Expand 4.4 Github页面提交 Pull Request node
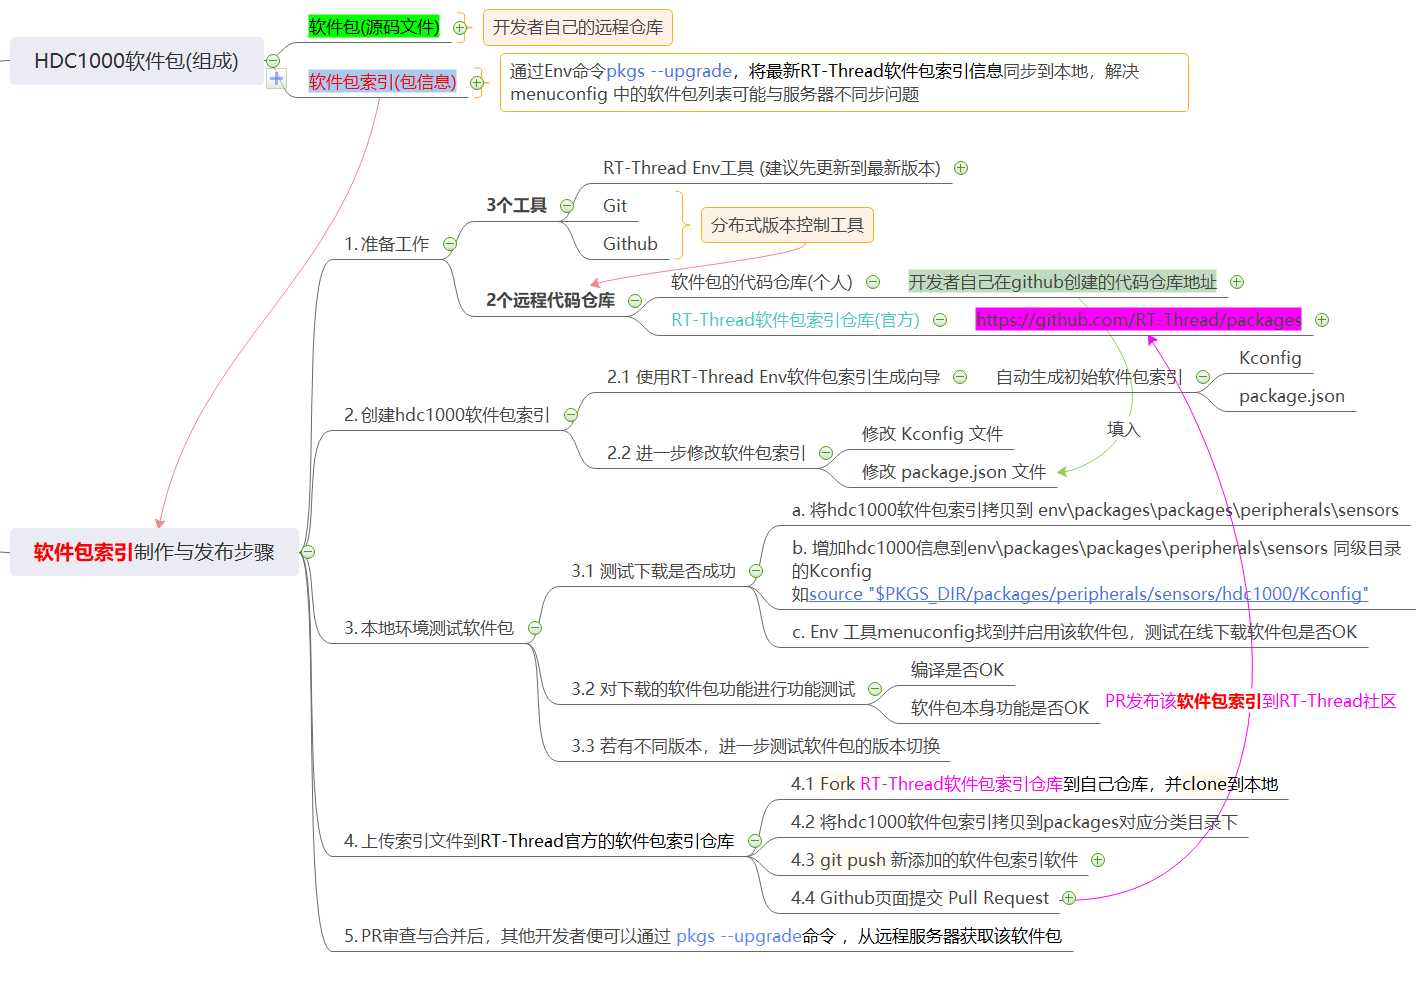Image resolution: width=1416 pixels, height=981 pixels. (x=1069, y=898)
